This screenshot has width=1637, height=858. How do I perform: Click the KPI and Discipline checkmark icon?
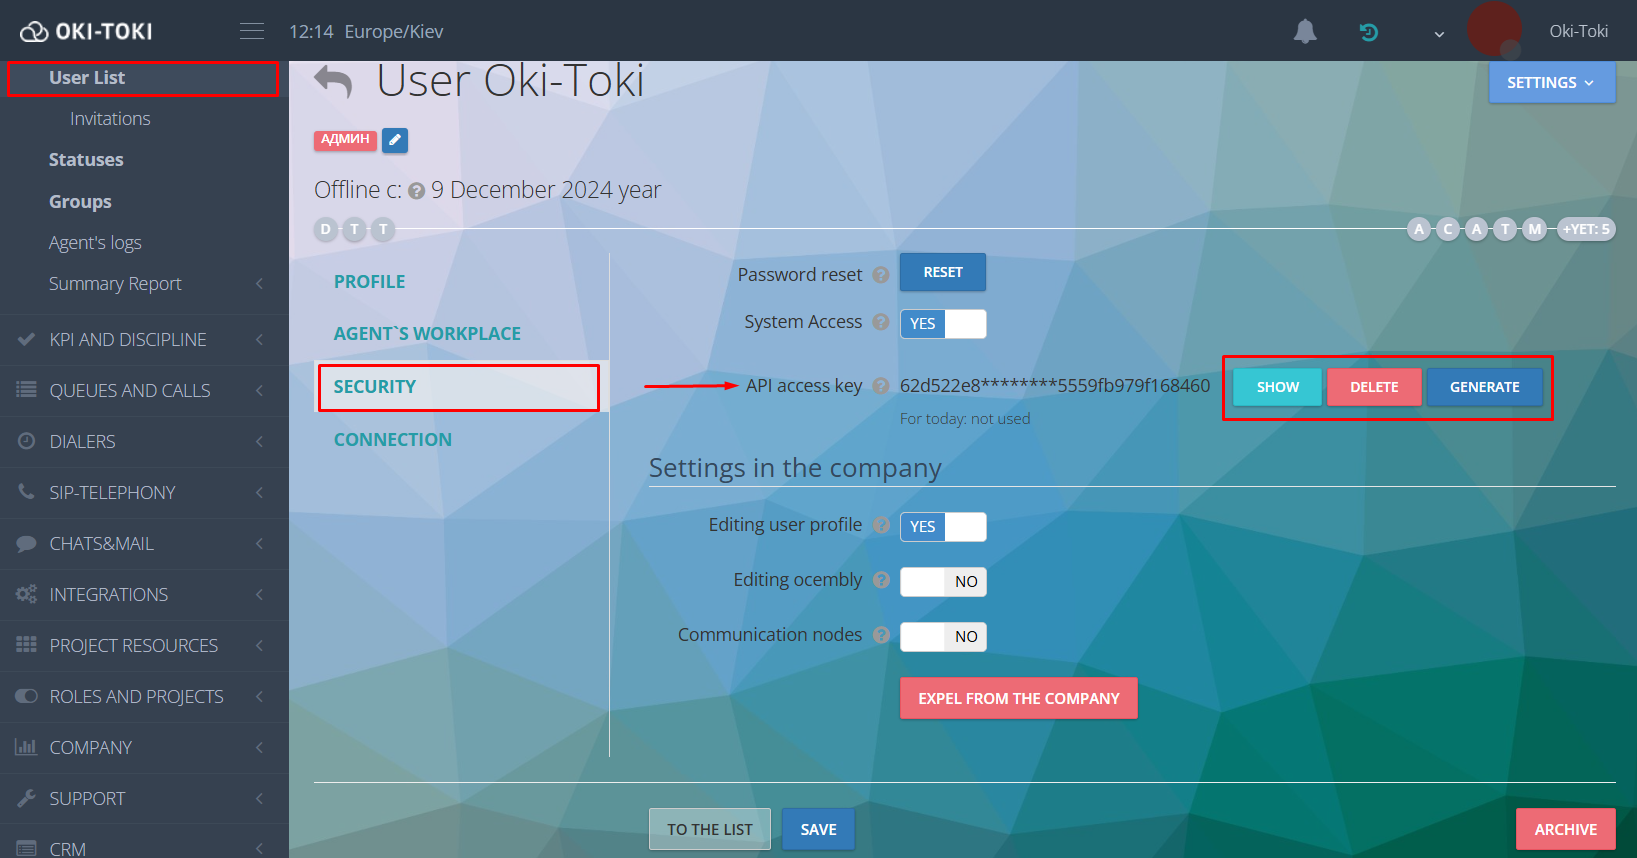(x=27, y=339)
